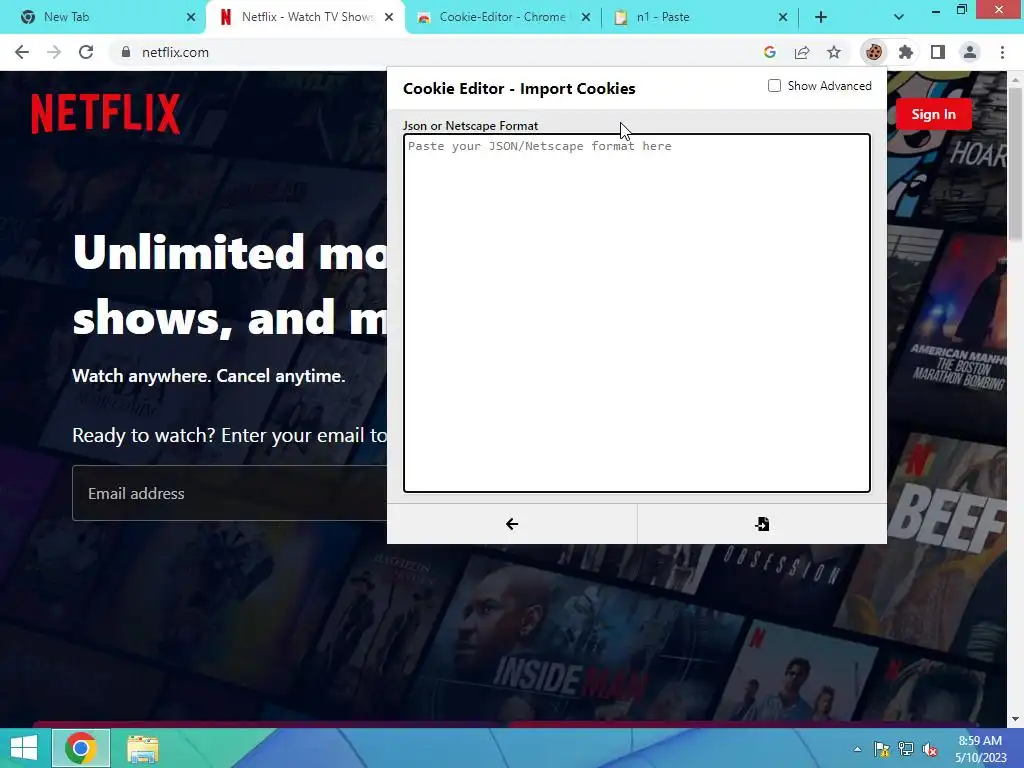Click the Cookie-Editor extension icon in toolbar
This screenshot has width=1024, height=768.
pyautogui.click(x=873, y=52)
